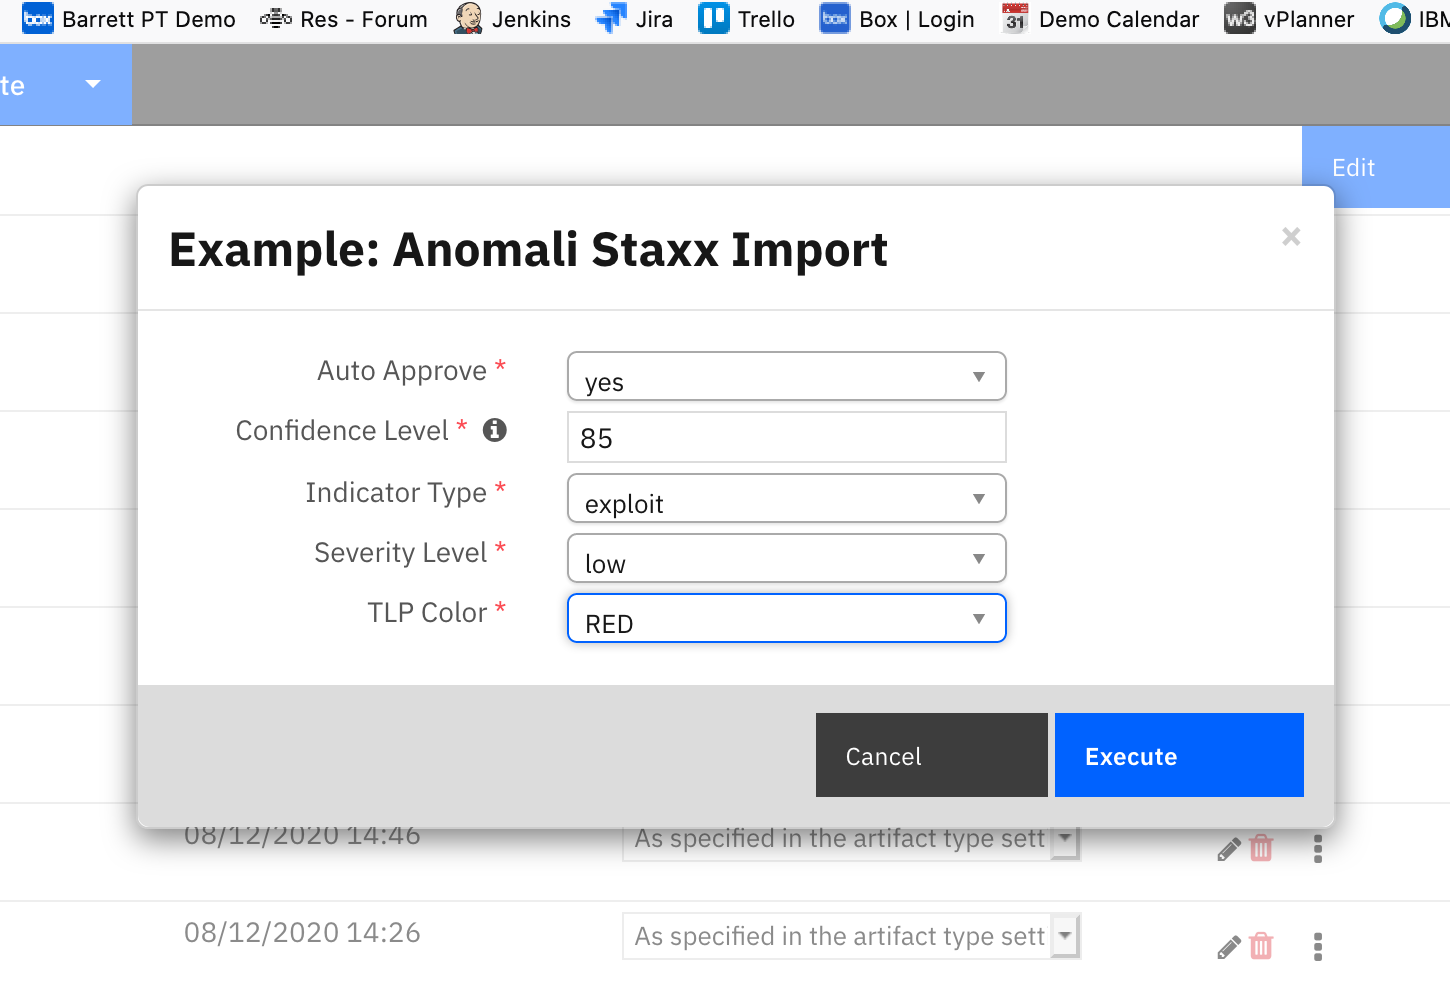
Task: Click the pencil edit icon in the 14:46 row
Action: tap(1229, 849)
